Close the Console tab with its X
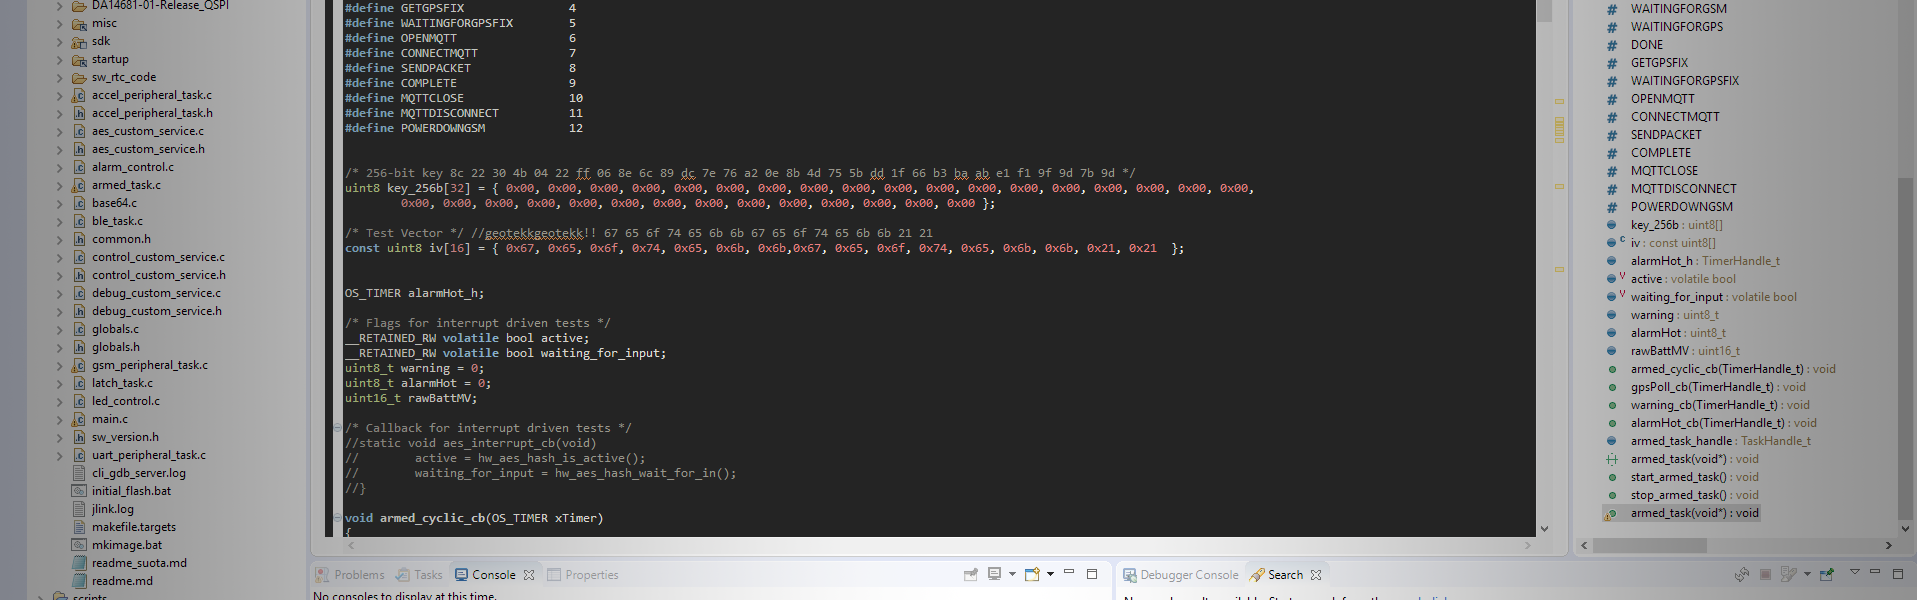The image size is (1917, 600). tap(529, 575)
